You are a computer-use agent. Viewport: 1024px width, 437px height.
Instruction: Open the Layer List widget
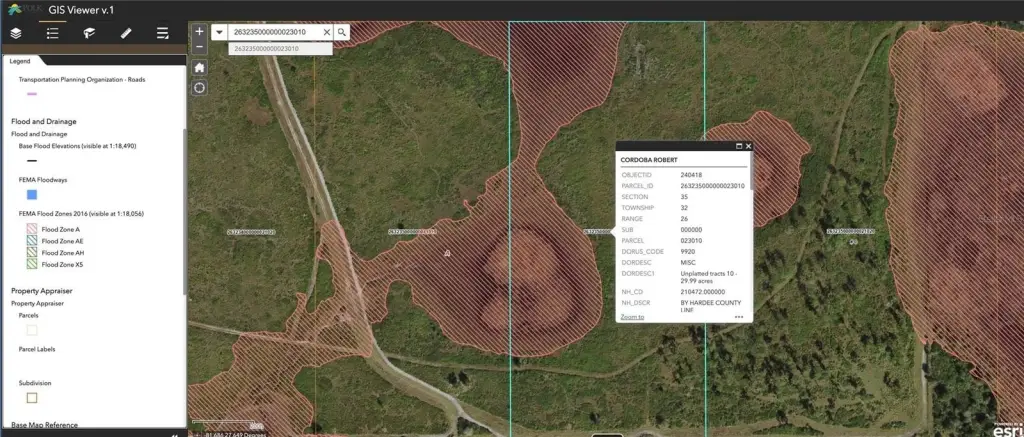click(x=16, y=33)
